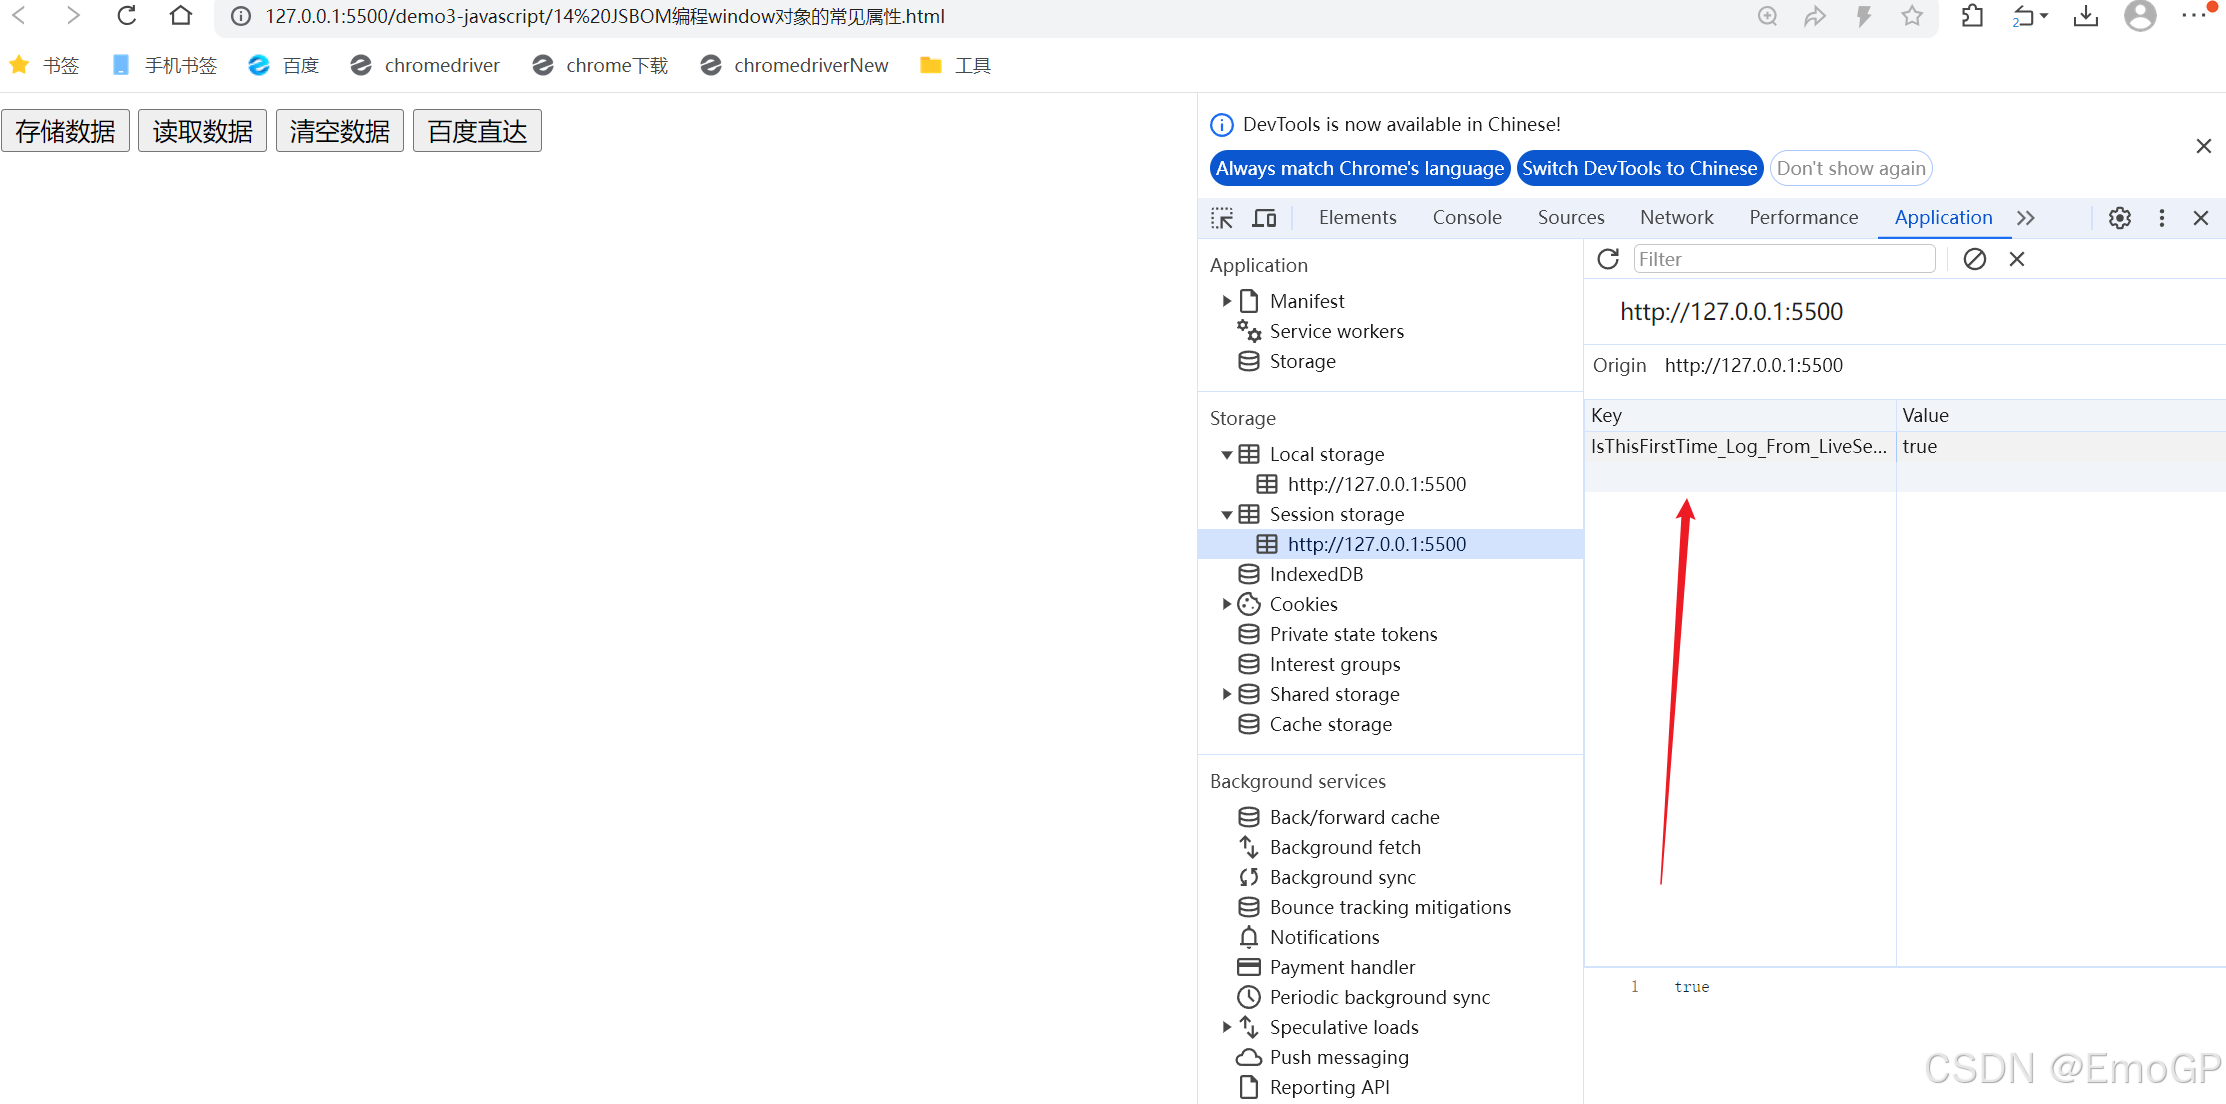Select IsThisFirstTime_Log_From_LiveSe... key row
Viewport: 2226px width, 1104px height.
point(1738,447)
